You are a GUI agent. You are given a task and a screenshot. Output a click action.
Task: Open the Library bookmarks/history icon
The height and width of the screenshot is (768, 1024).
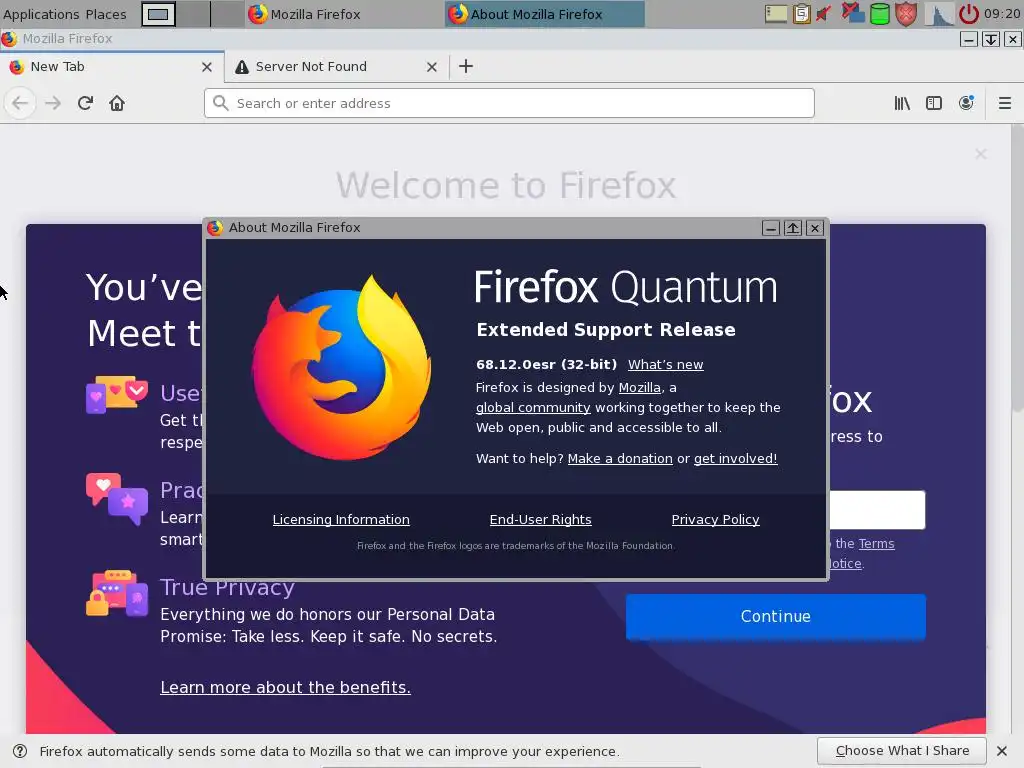tap(902, 103)
